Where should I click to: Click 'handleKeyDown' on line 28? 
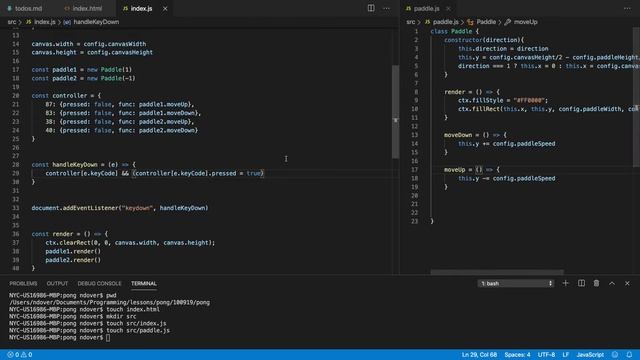tap(75, 164)
